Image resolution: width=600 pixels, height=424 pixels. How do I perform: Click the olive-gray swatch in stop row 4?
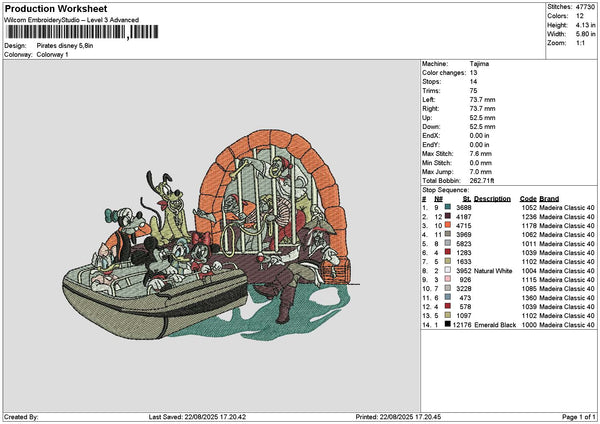tap(447, 234)
